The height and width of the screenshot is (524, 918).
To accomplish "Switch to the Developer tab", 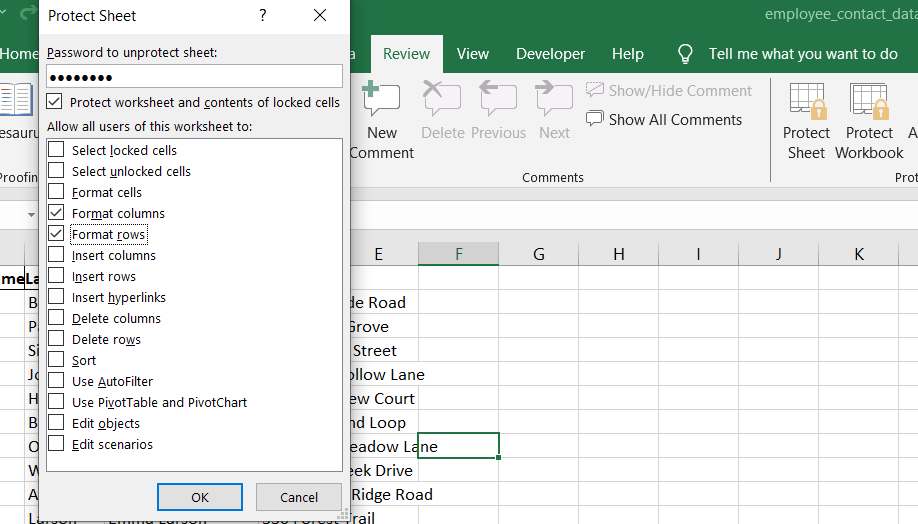I will pos(550,54).
